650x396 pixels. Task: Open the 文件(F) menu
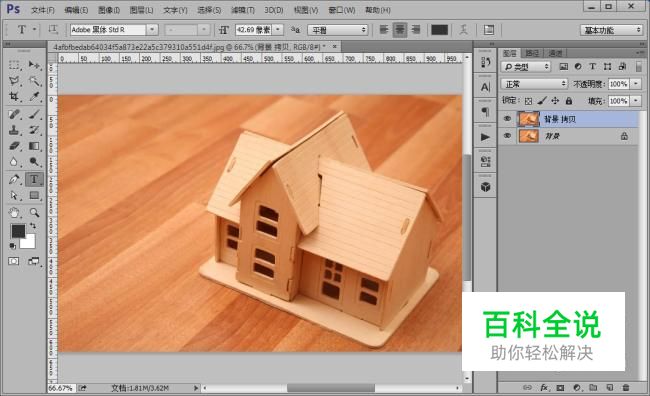click(43, 10)
